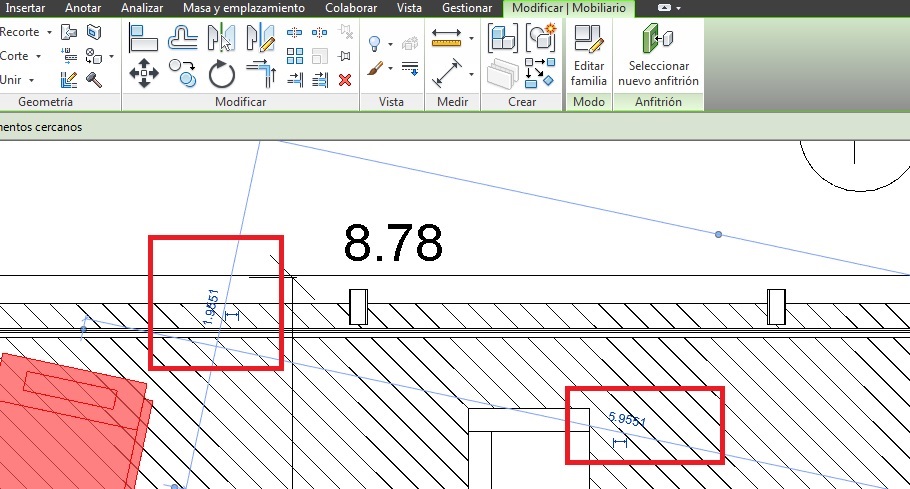Image resolution: width=910 pixels, height=489 pixels.
Task: Open the Anotar ribbon tab
Action: pos(83,8)
